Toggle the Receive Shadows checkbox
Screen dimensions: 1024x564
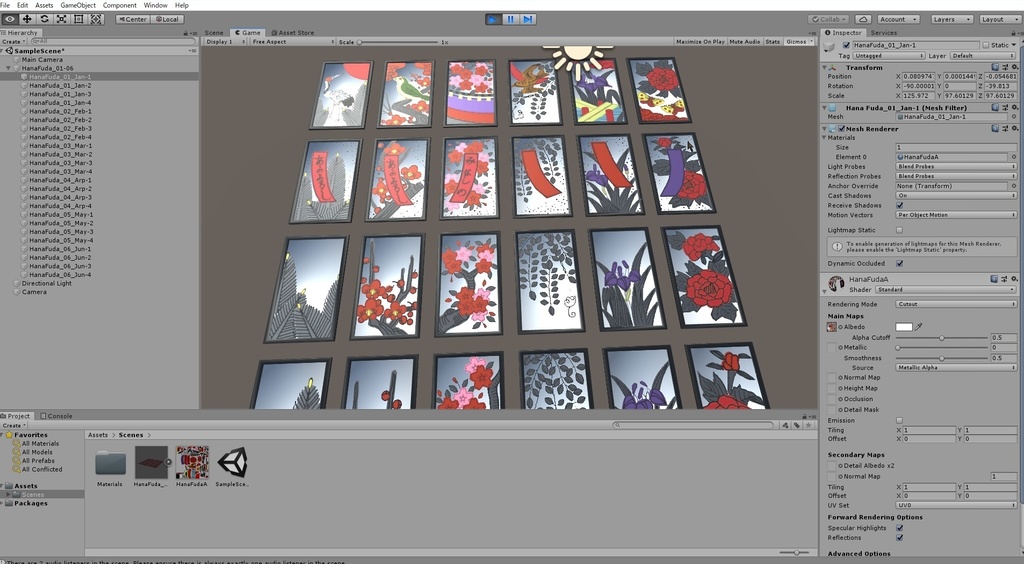click(900, 205)
